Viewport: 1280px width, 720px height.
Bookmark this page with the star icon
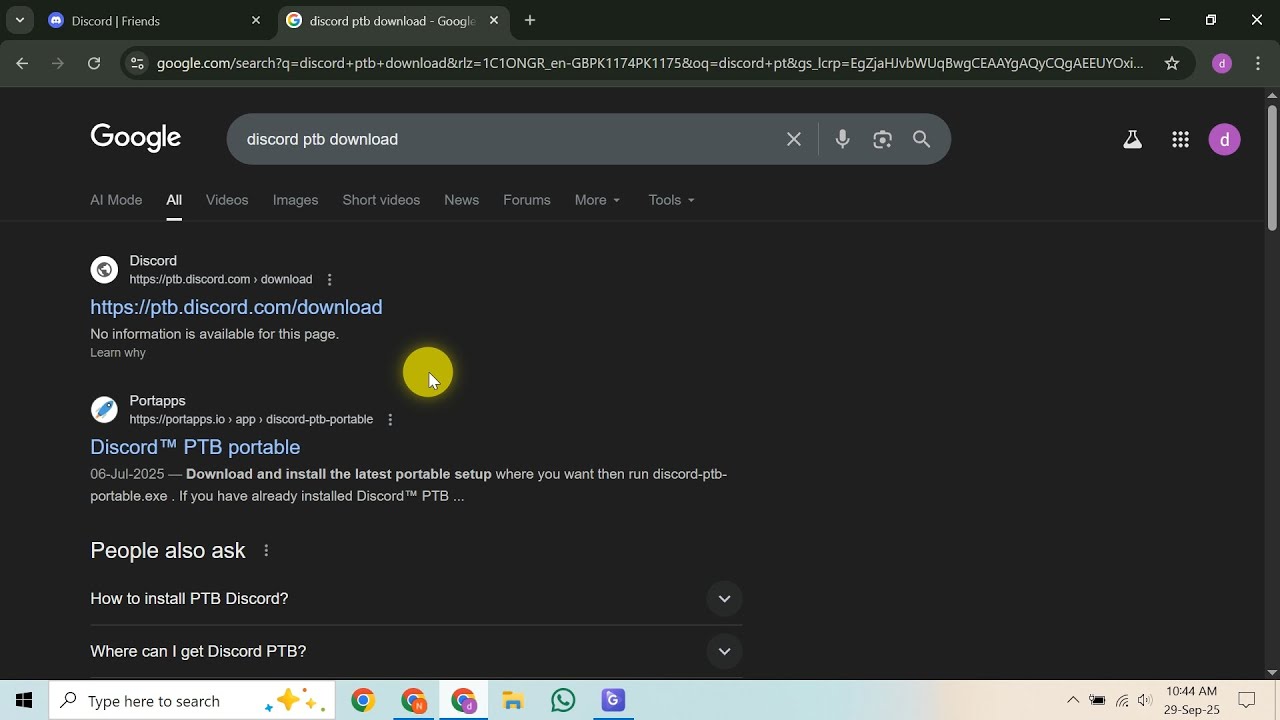click(1172, 63)
